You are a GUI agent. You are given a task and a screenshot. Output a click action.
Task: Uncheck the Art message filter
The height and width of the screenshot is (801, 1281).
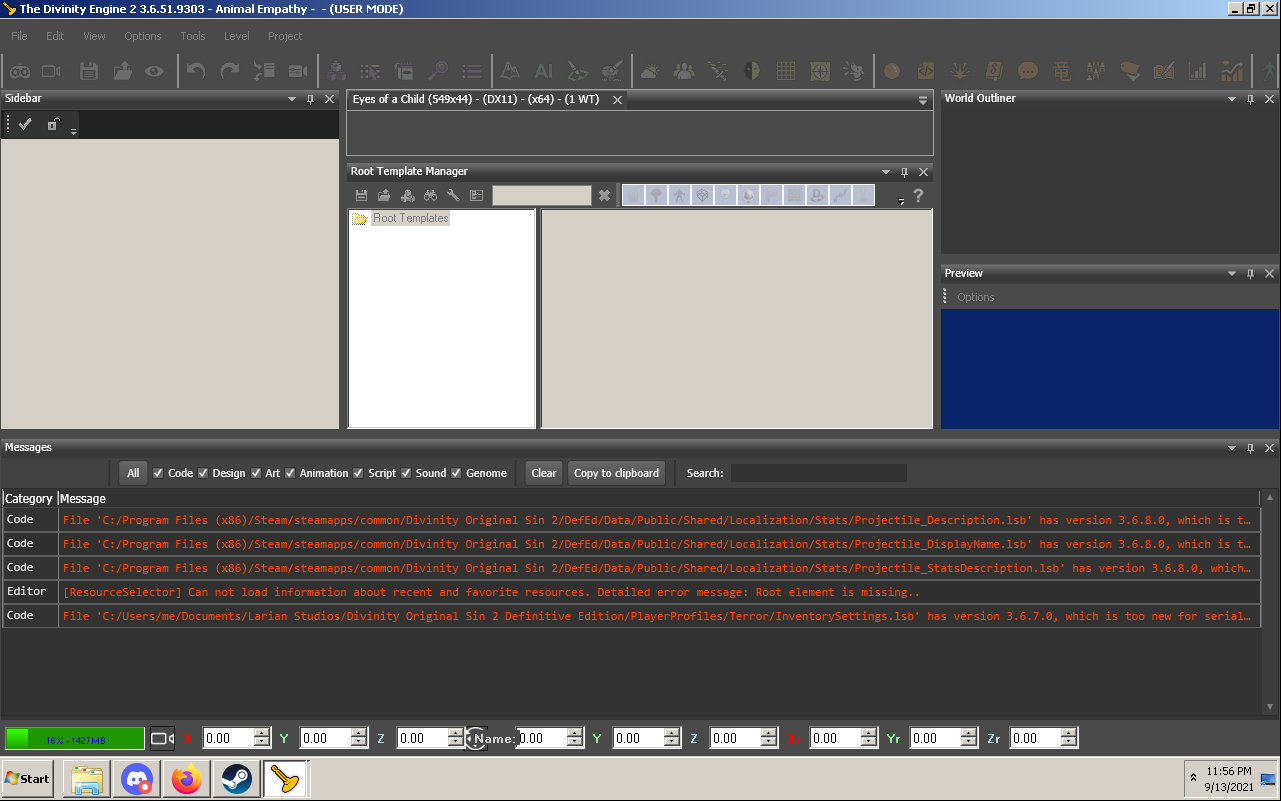point(256,473)
